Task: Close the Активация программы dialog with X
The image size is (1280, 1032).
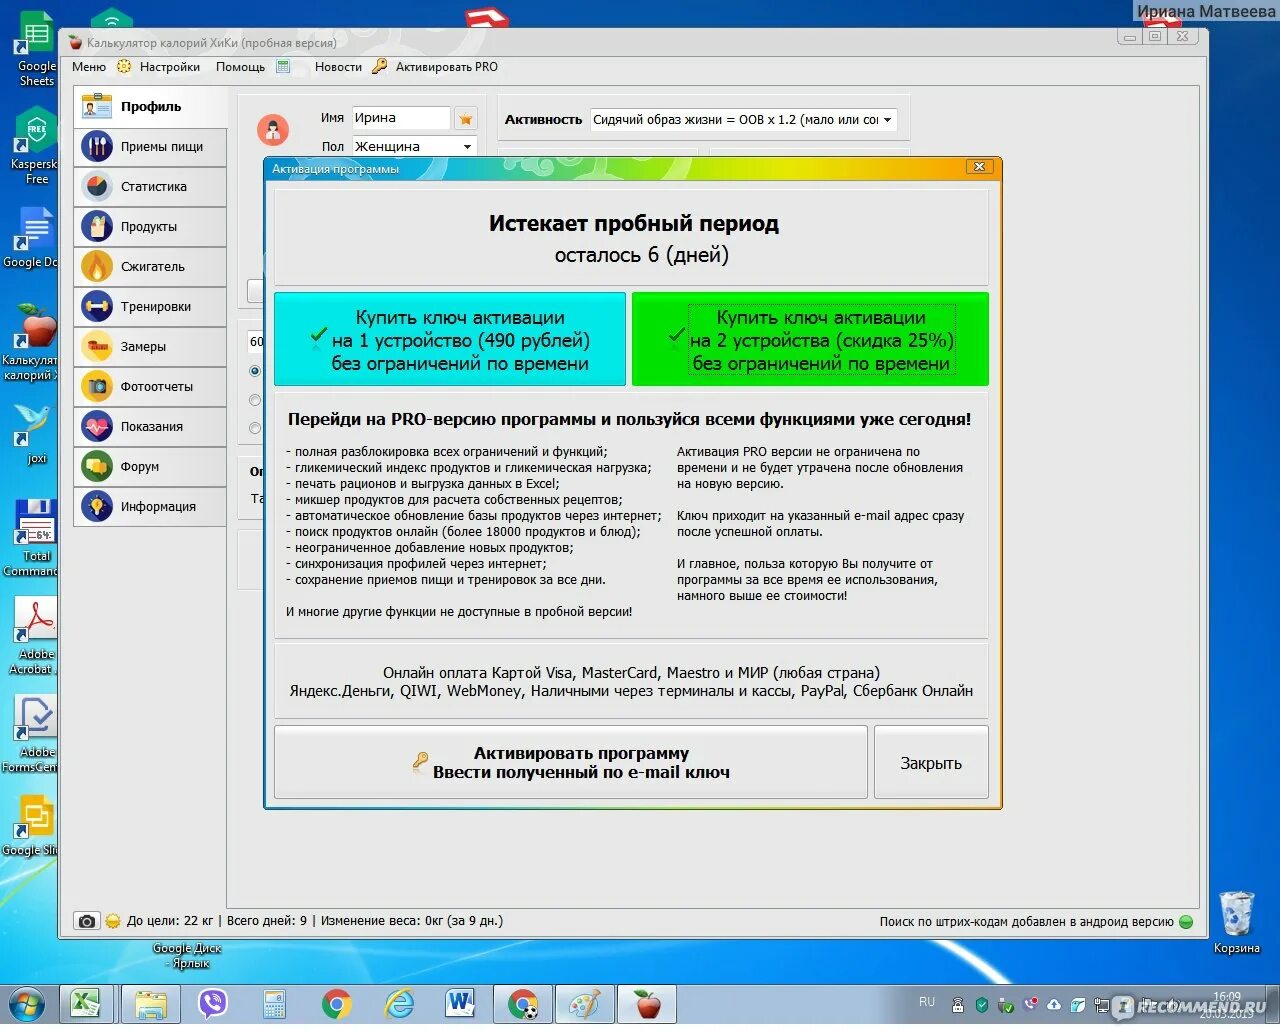Action: tap(980, 167)
